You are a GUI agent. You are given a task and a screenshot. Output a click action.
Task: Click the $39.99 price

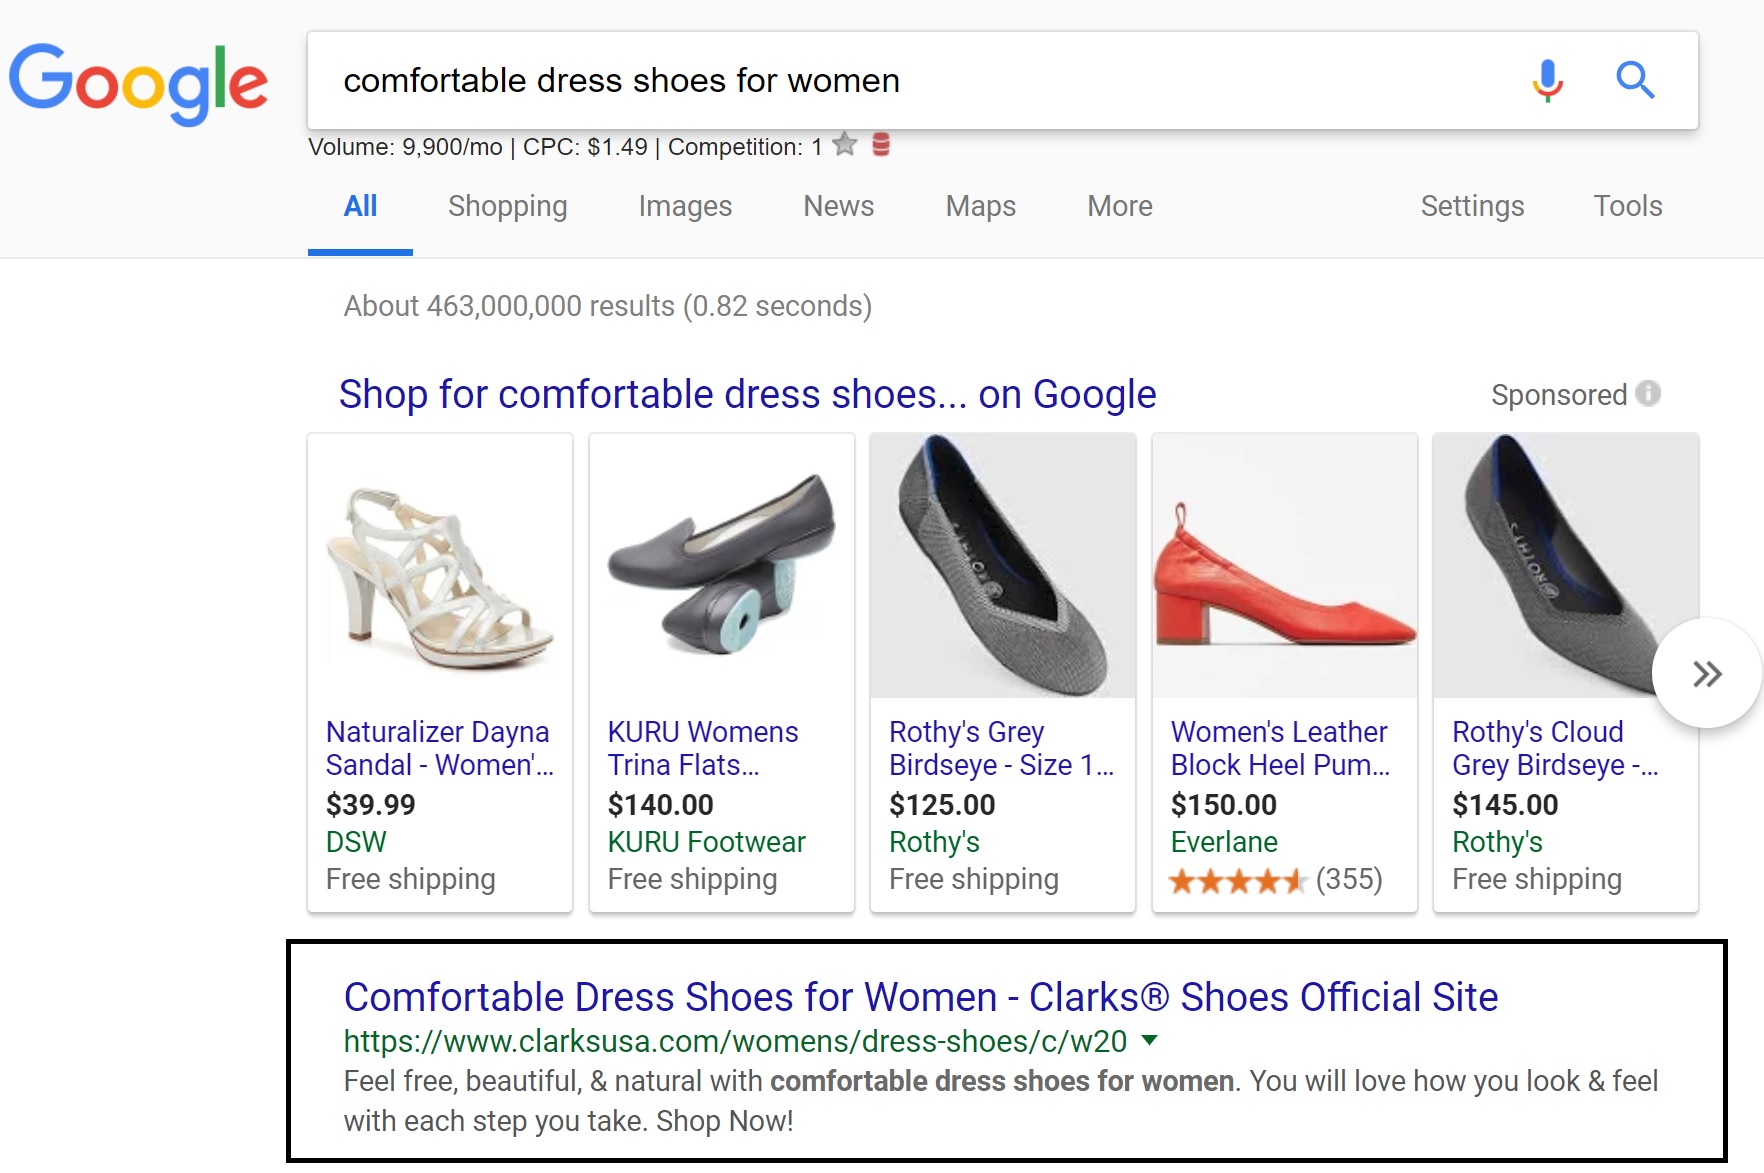[370, 804]
